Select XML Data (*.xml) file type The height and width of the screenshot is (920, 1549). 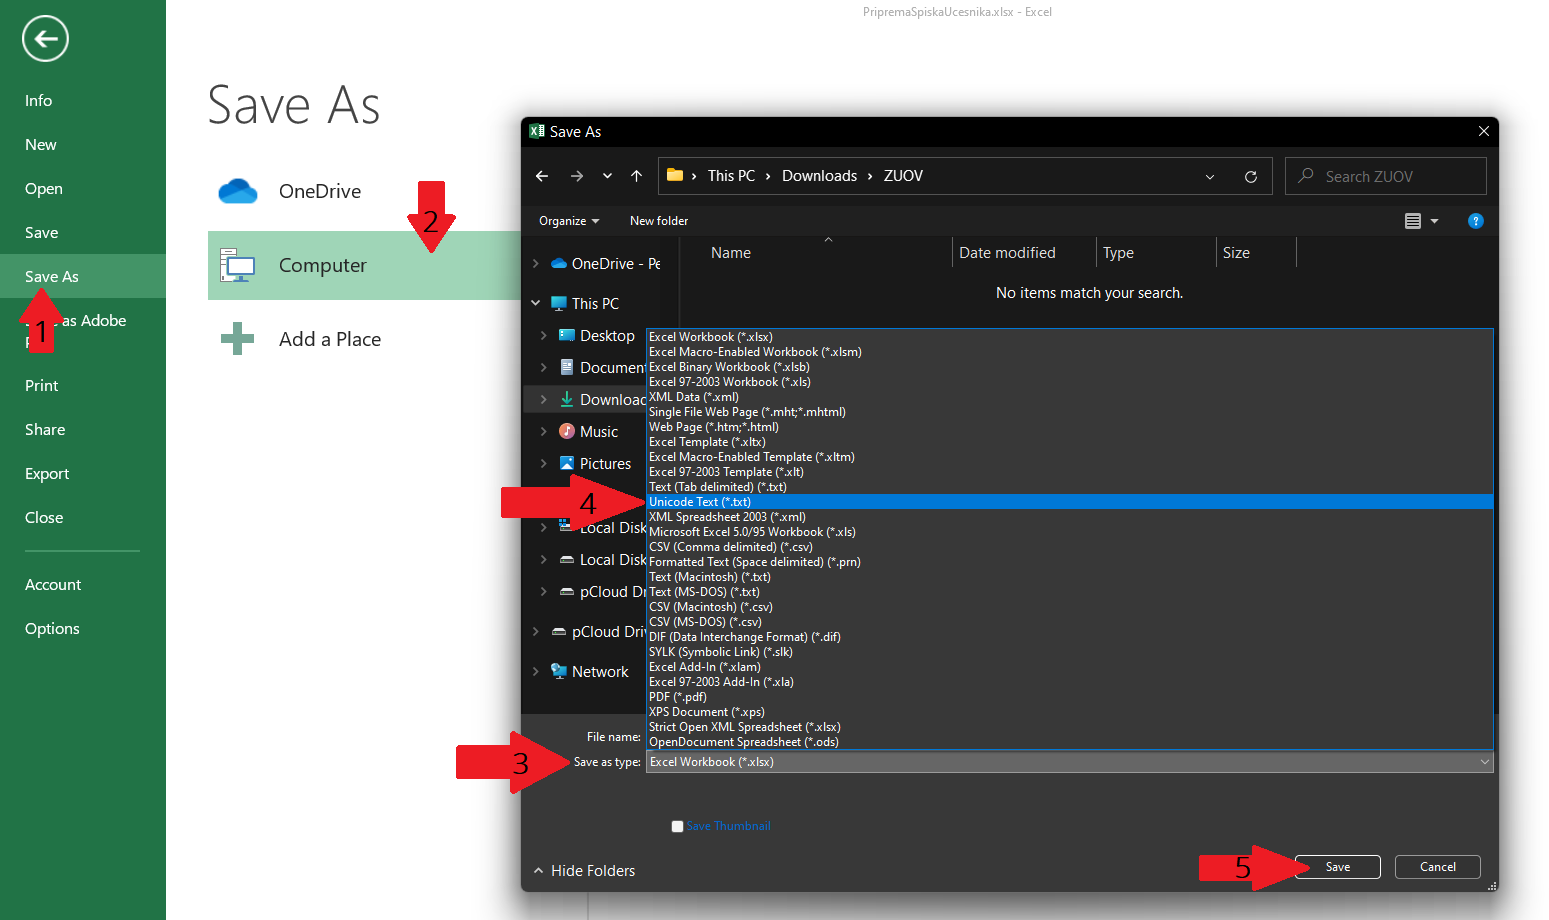pos(1070,397)
